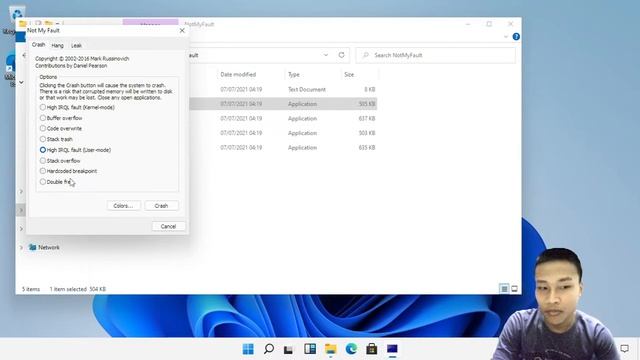
Task: Close the Not My Fault dialog
Action: [182, 31]
